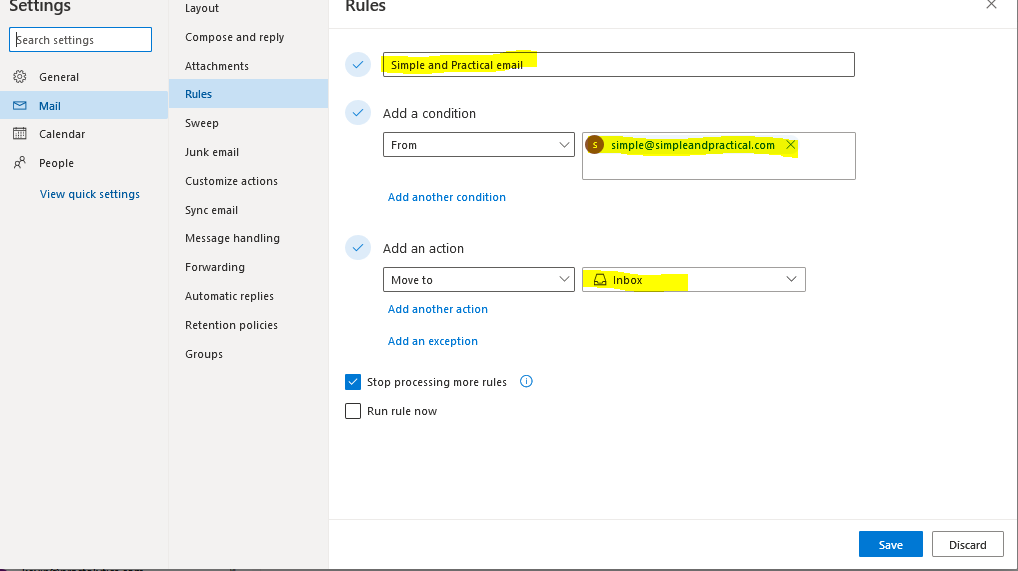Open the Junk email settings
1018x571 pixels.
click(x=212, y=152)
